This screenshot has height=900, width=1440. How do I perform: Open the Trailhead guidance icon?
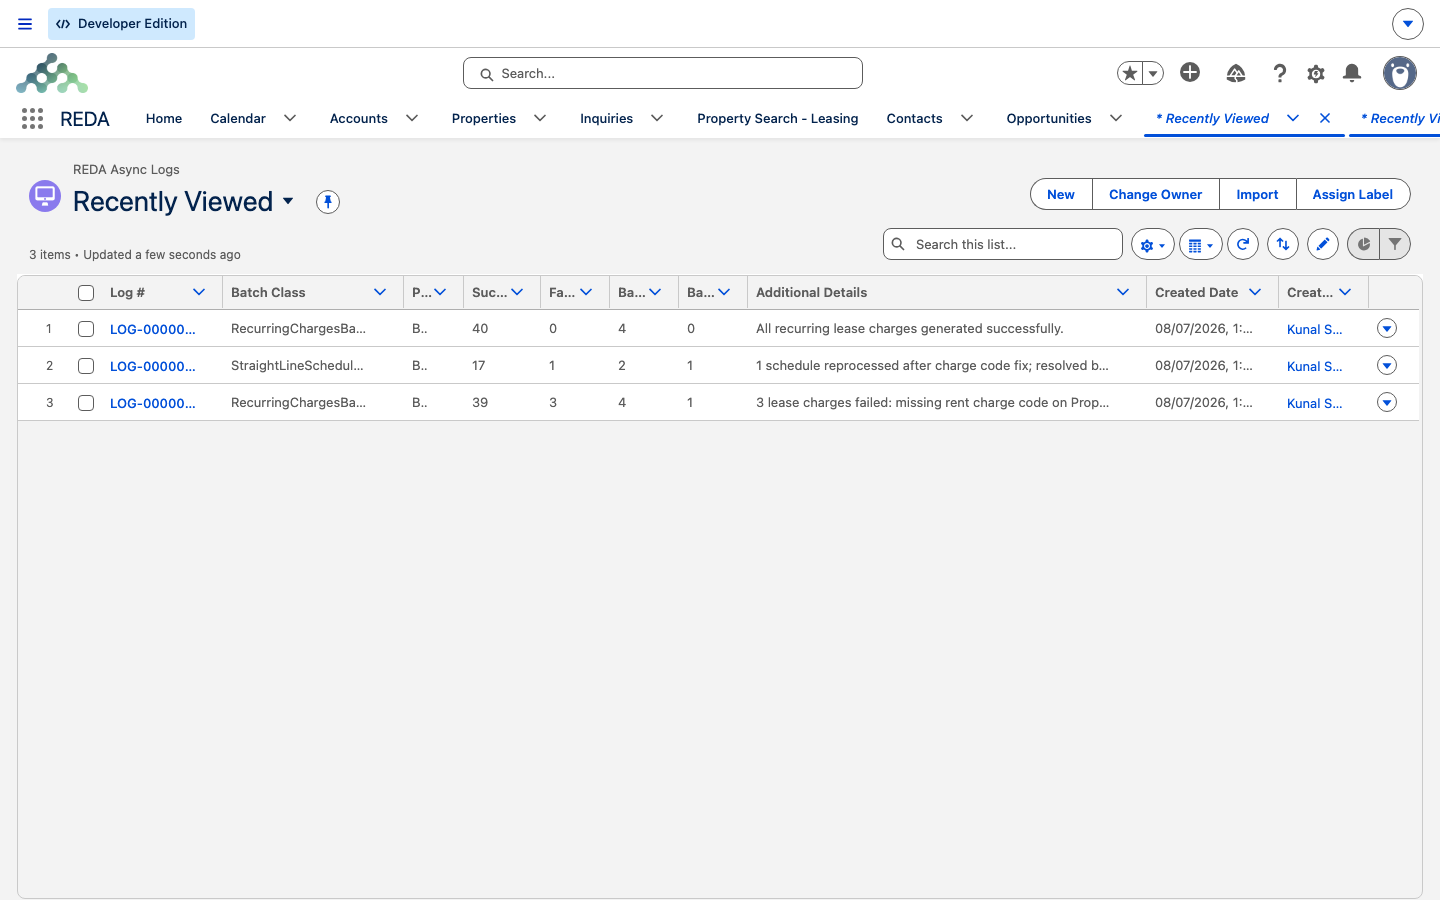1236,73
